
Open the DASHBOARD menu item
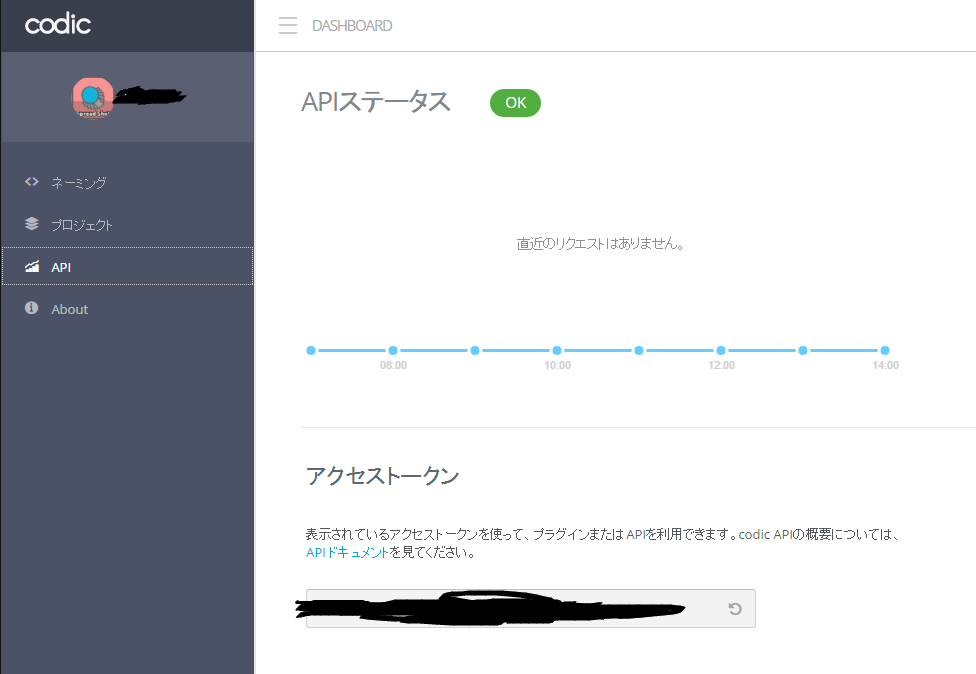point(352,26)
